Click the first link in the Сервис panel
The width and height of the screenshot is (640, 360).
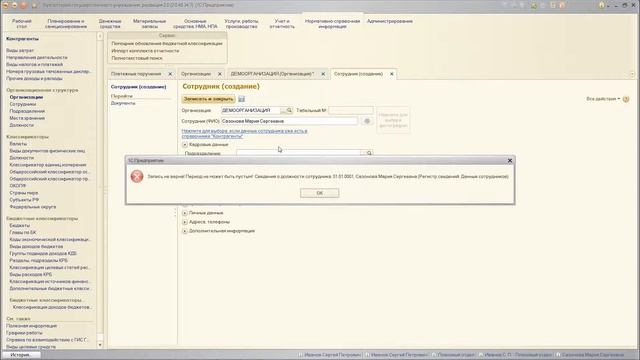point(167,43)
